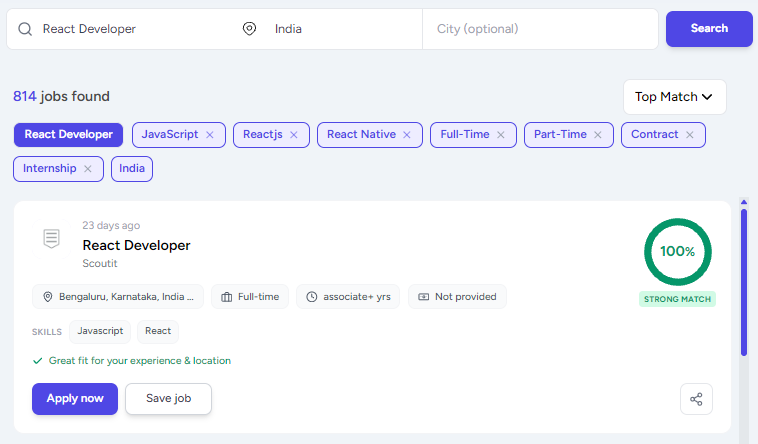Remove the JavaScript filter tag
758x444 pixels.
tap(210, 135)
